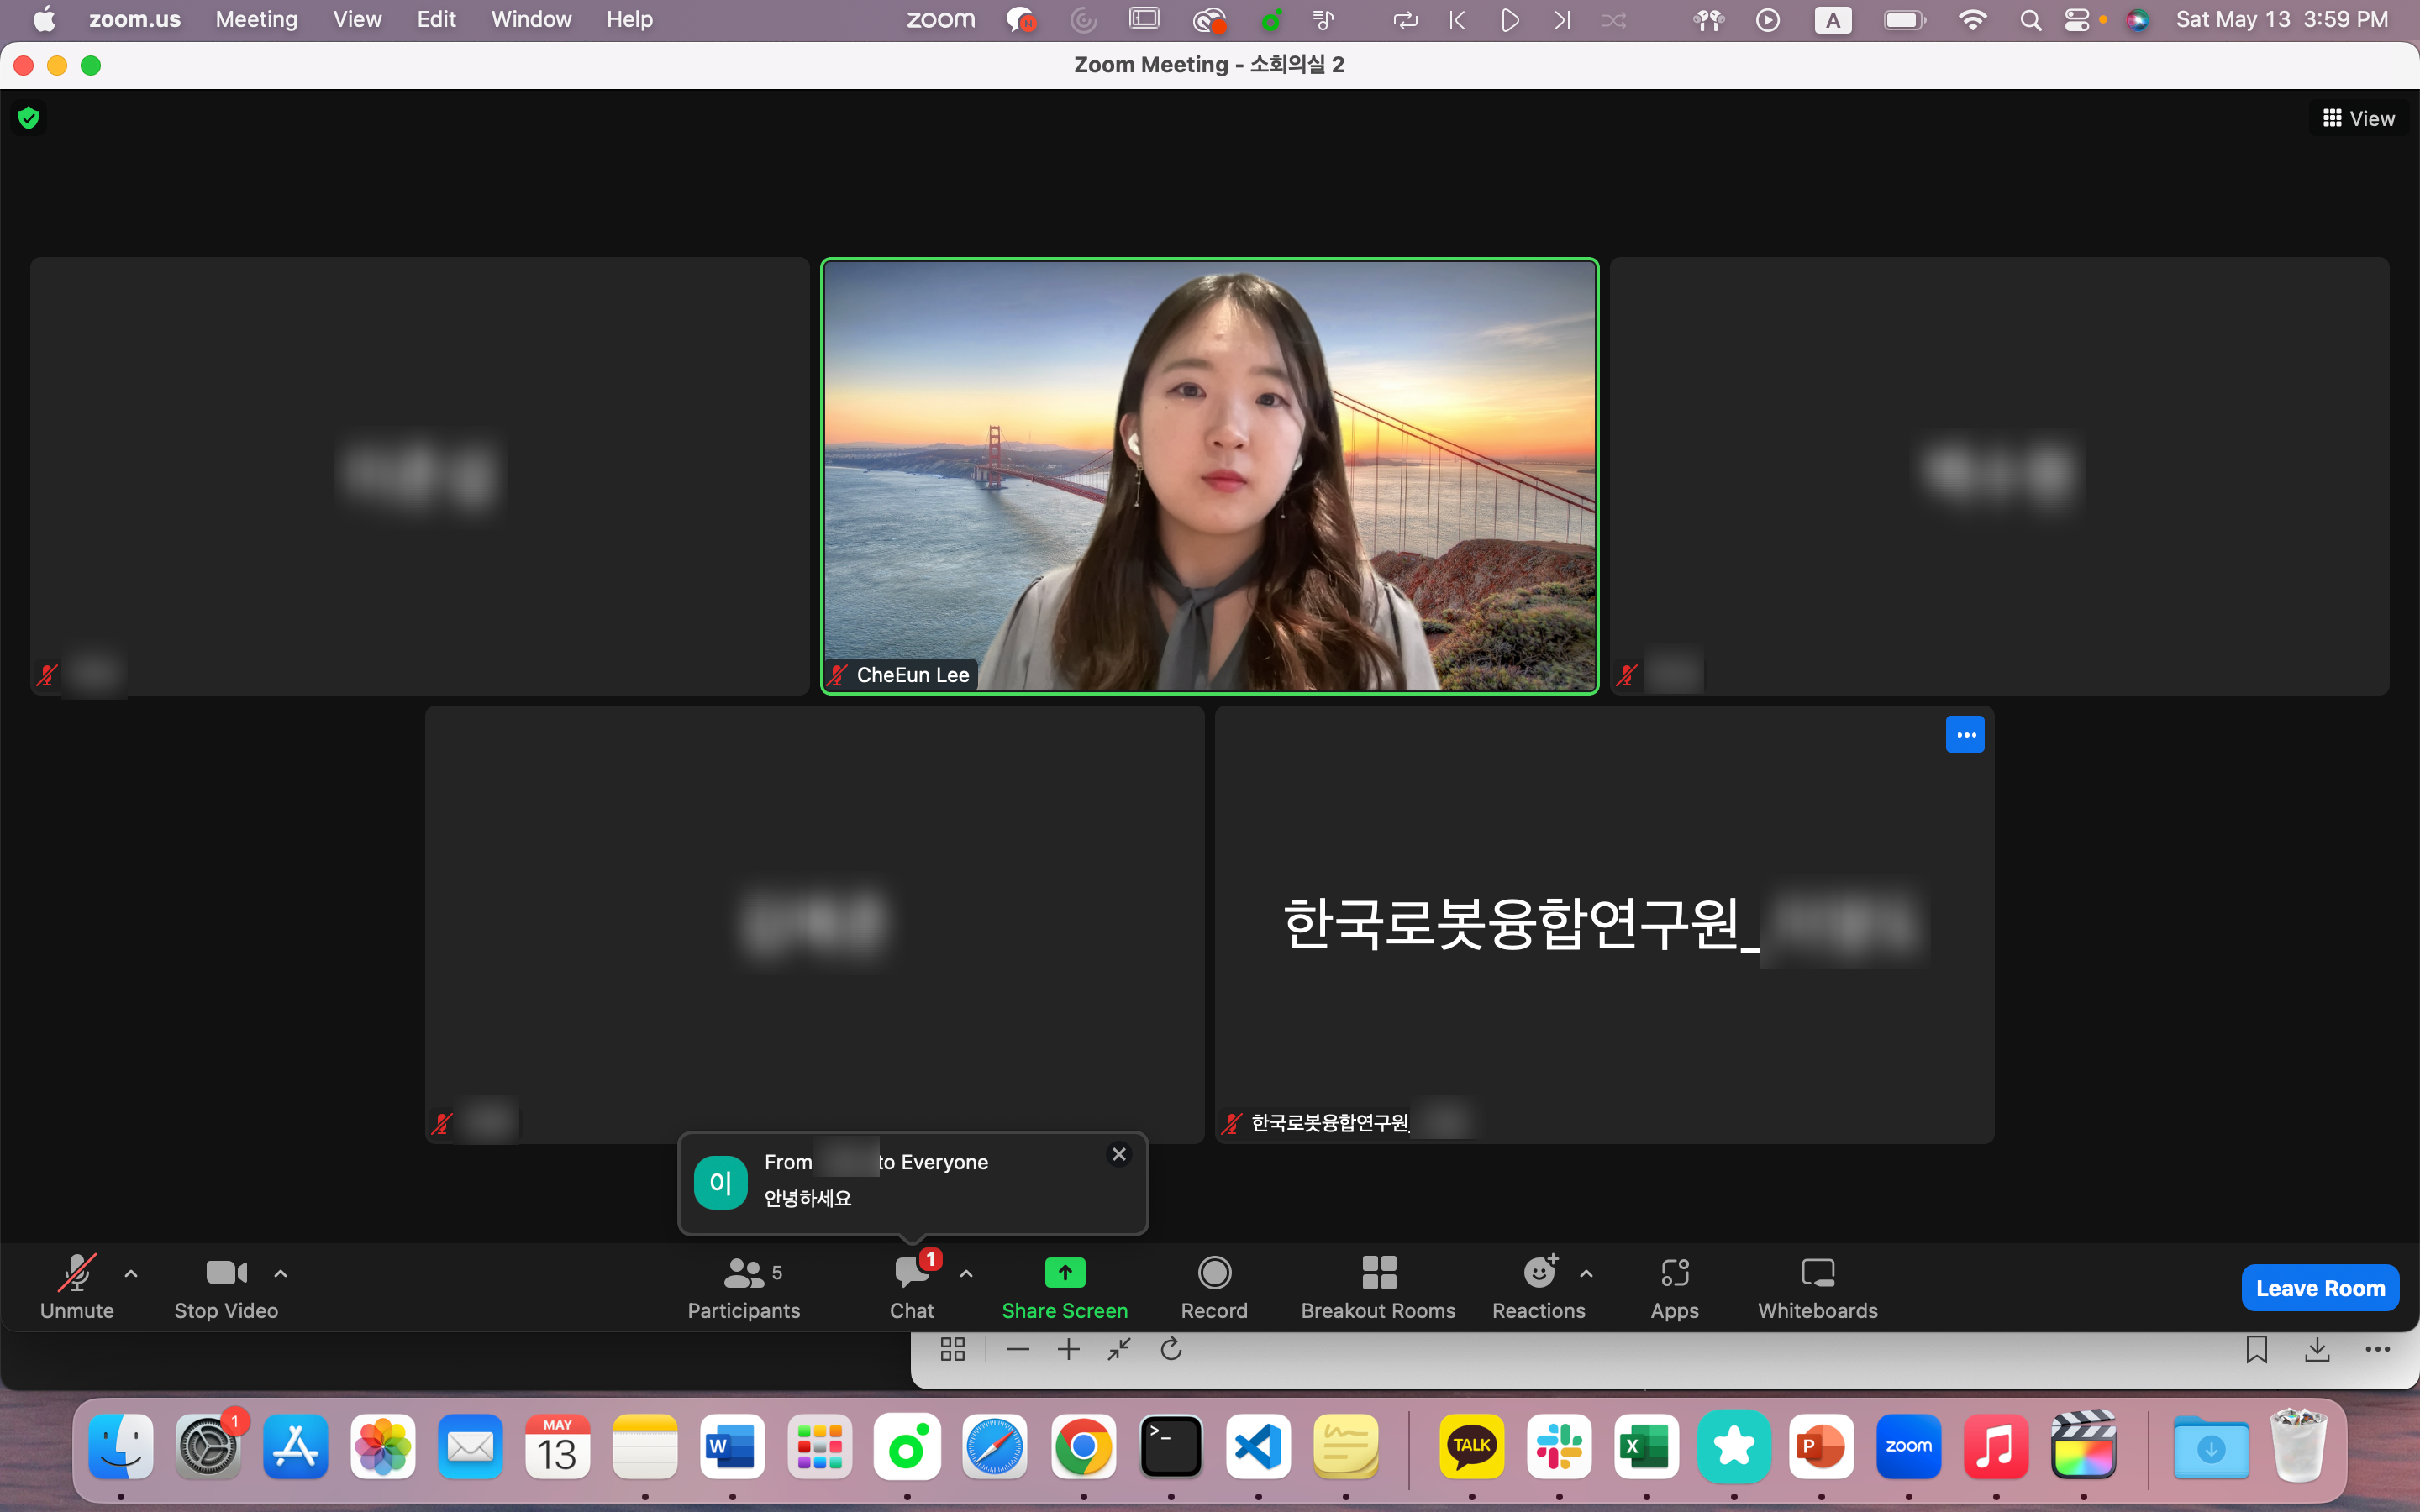Open the Window menu in menu bar
This screenshot has width=2420, height=1512.
tap(530, 19)
